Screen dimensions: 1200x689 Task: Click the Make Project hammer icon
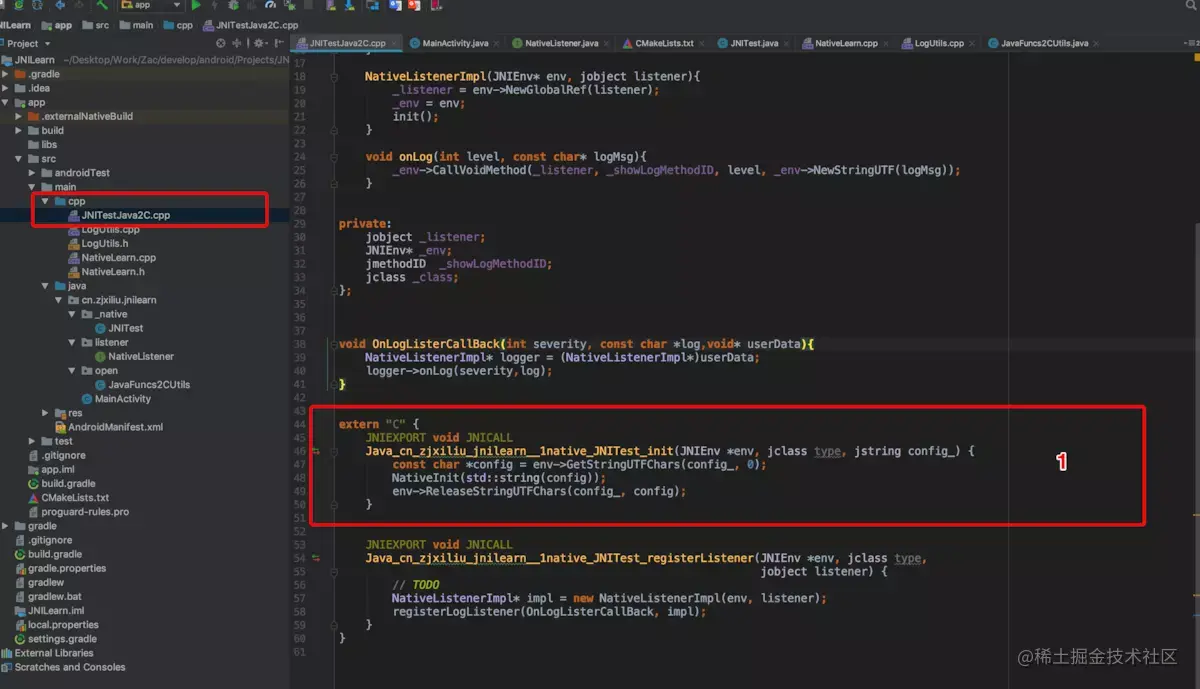click(103, 5)
